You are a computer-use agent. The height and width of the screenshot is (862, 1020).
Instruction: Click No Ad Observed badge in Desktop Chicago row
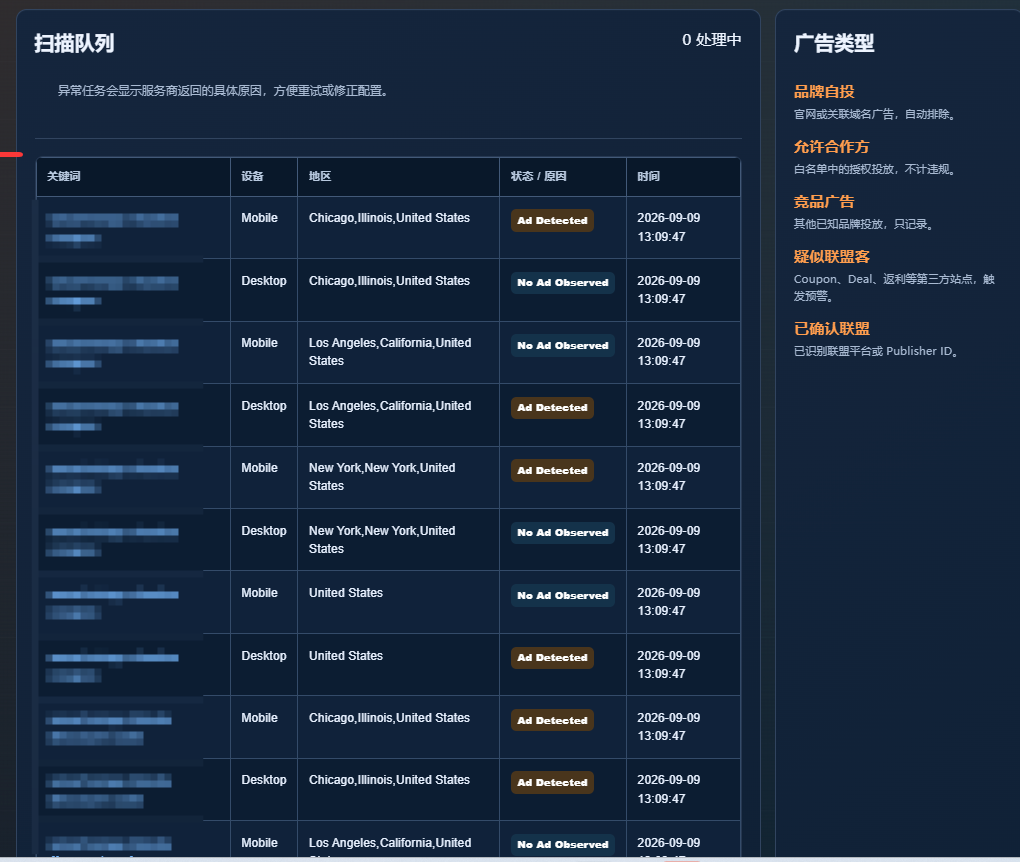563,282
